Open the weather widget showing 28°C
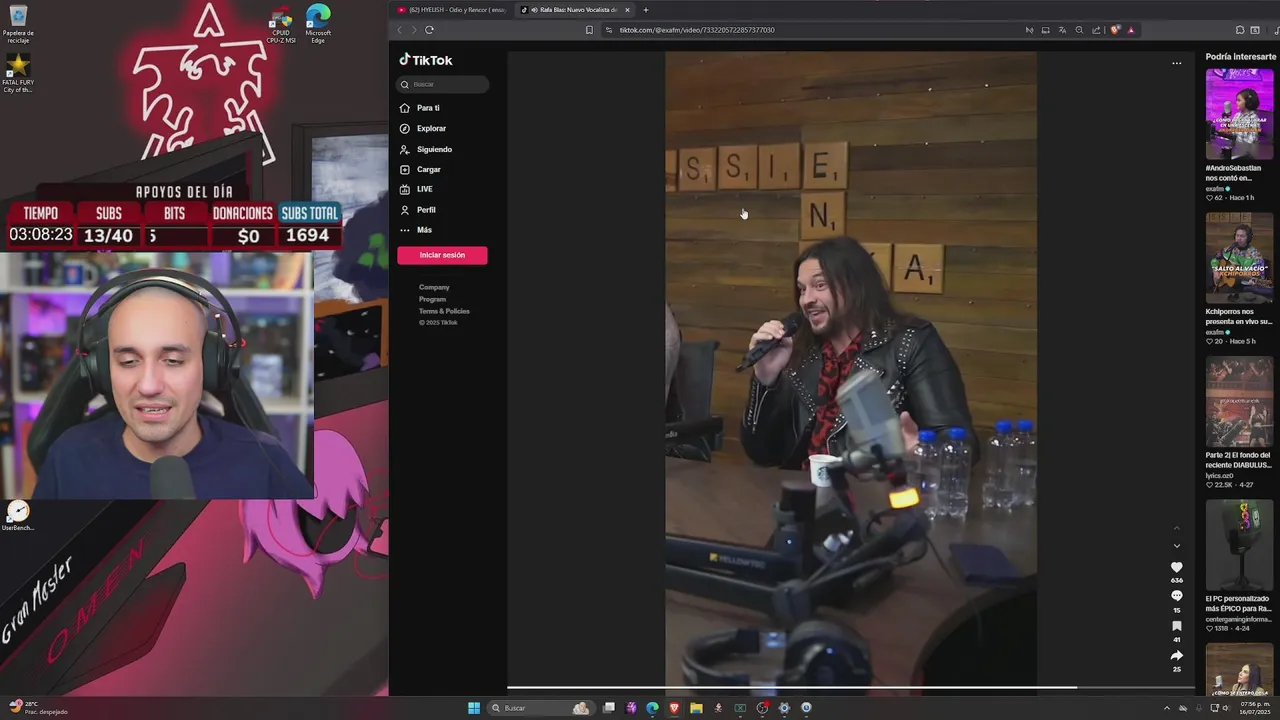This screenshot has height=720, width=1280. tap(40, 708)
